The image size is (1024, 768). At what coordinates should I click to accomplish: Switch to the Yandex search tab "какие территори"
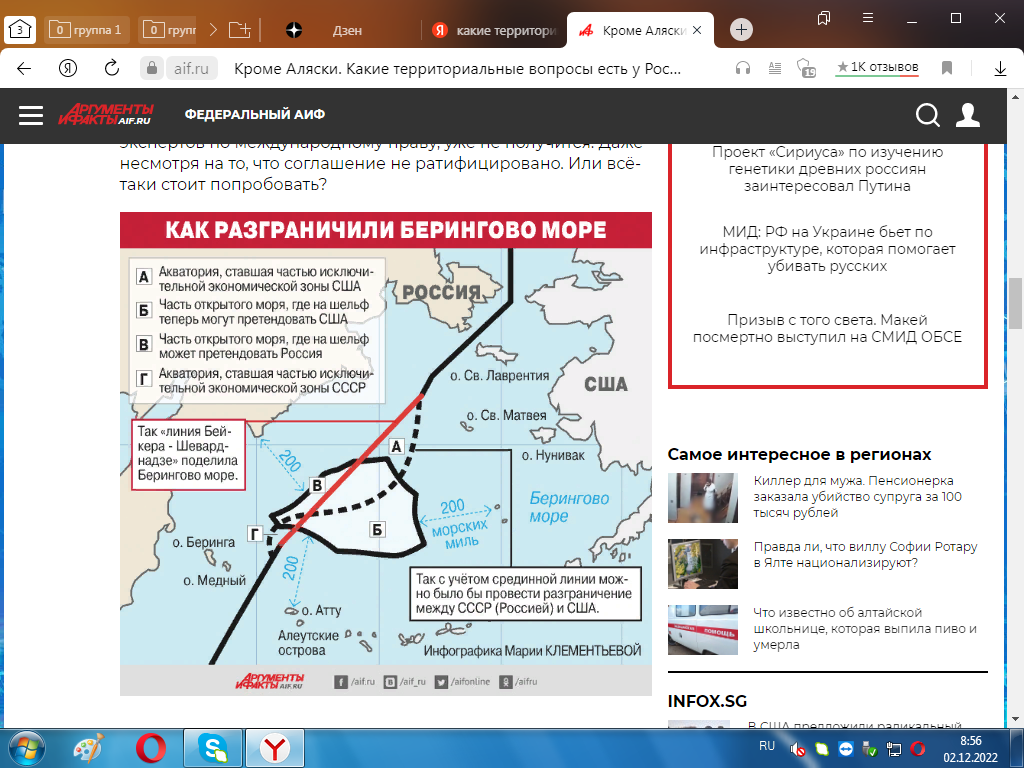pos(494,30)
